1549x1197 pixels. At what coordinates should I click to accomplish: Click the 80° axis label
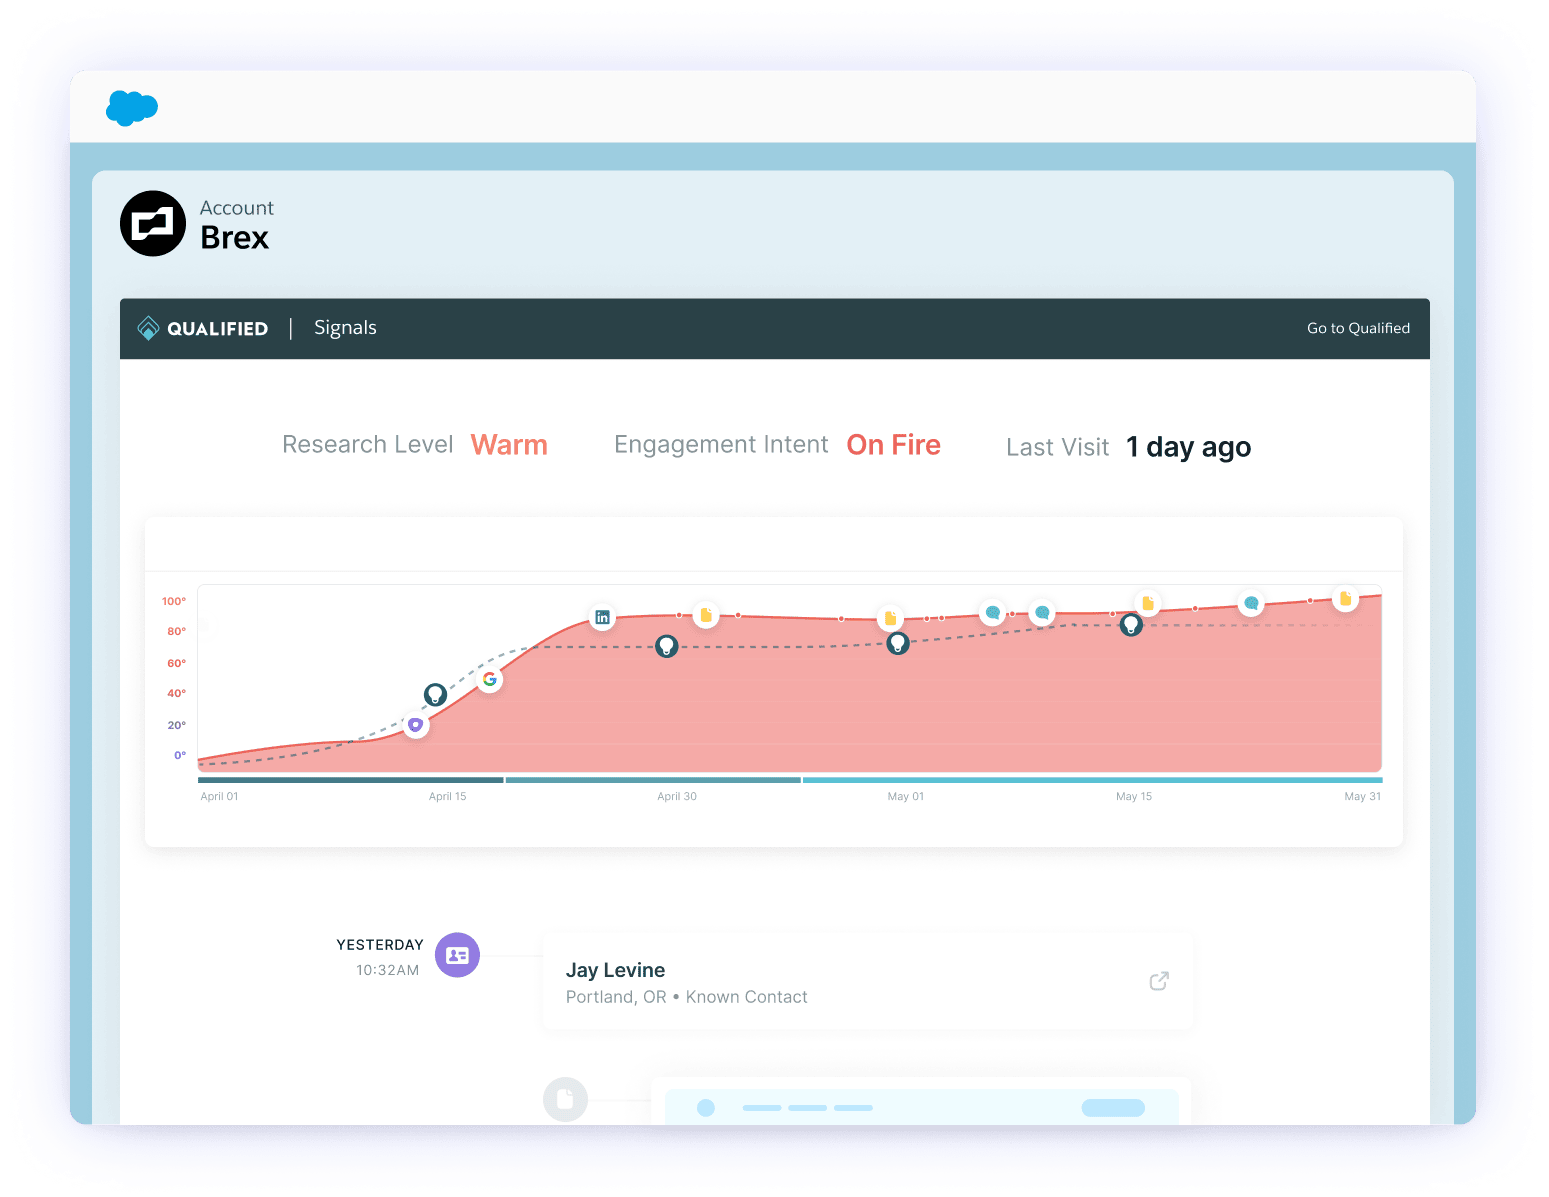pyautogui.click(x=176, y=631)
